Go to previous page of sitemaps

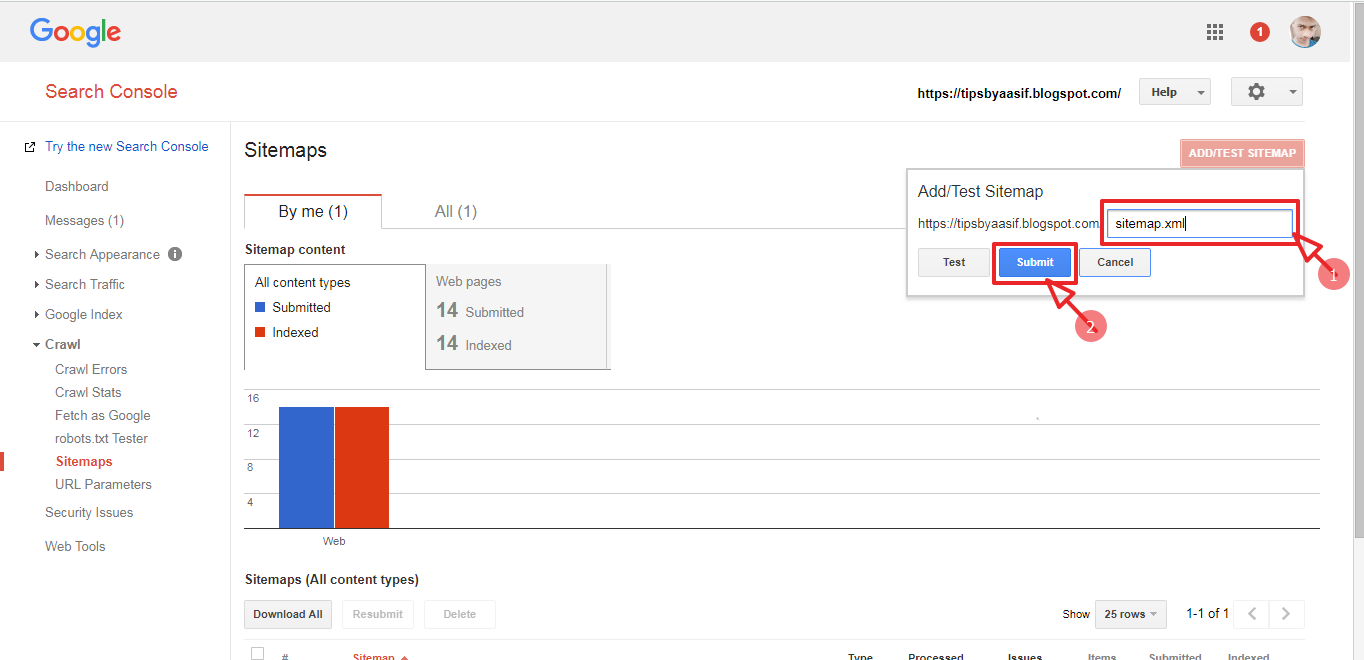(1252, 614)
